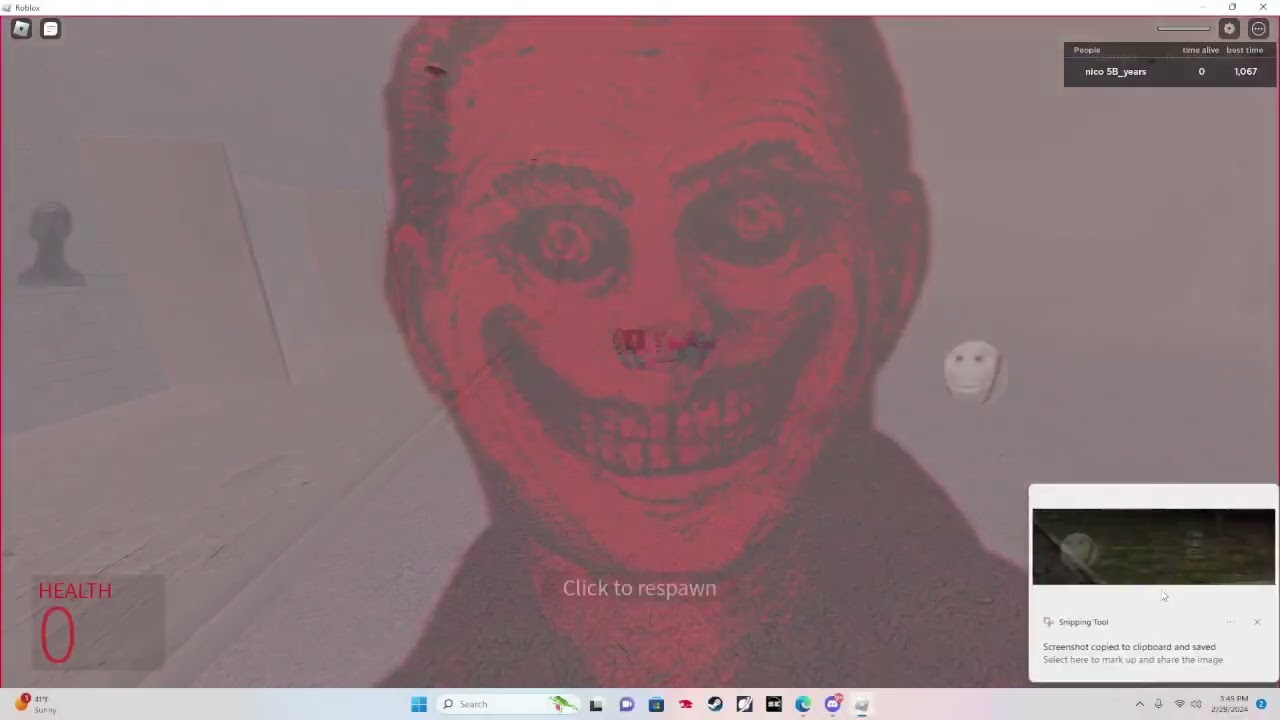This screenshot has width=1280, height=720.
Task: Open Steam from taskbar
Action: tap(715, 704)
